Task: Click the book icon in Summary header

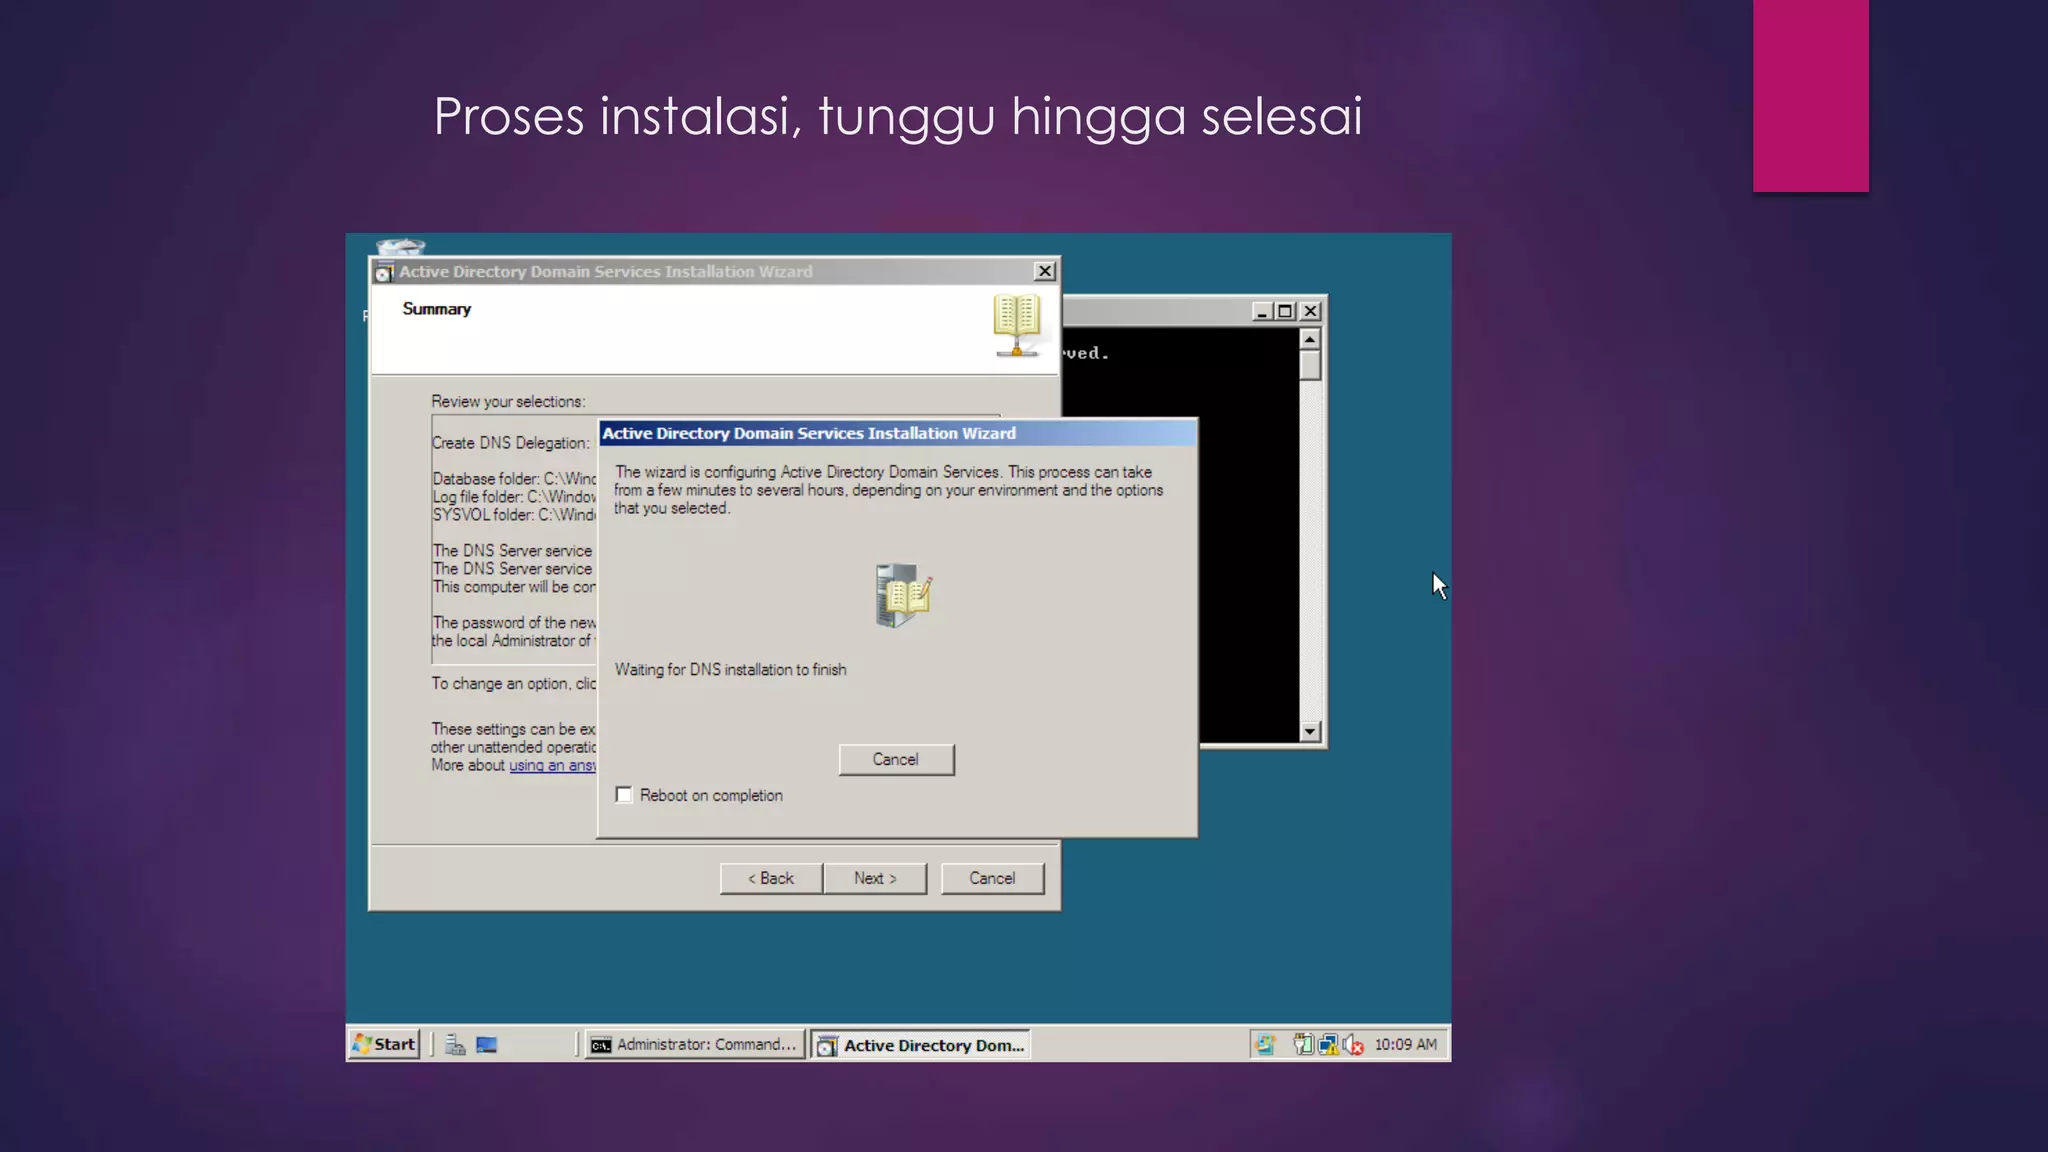Action: (x=1017, y=325)
